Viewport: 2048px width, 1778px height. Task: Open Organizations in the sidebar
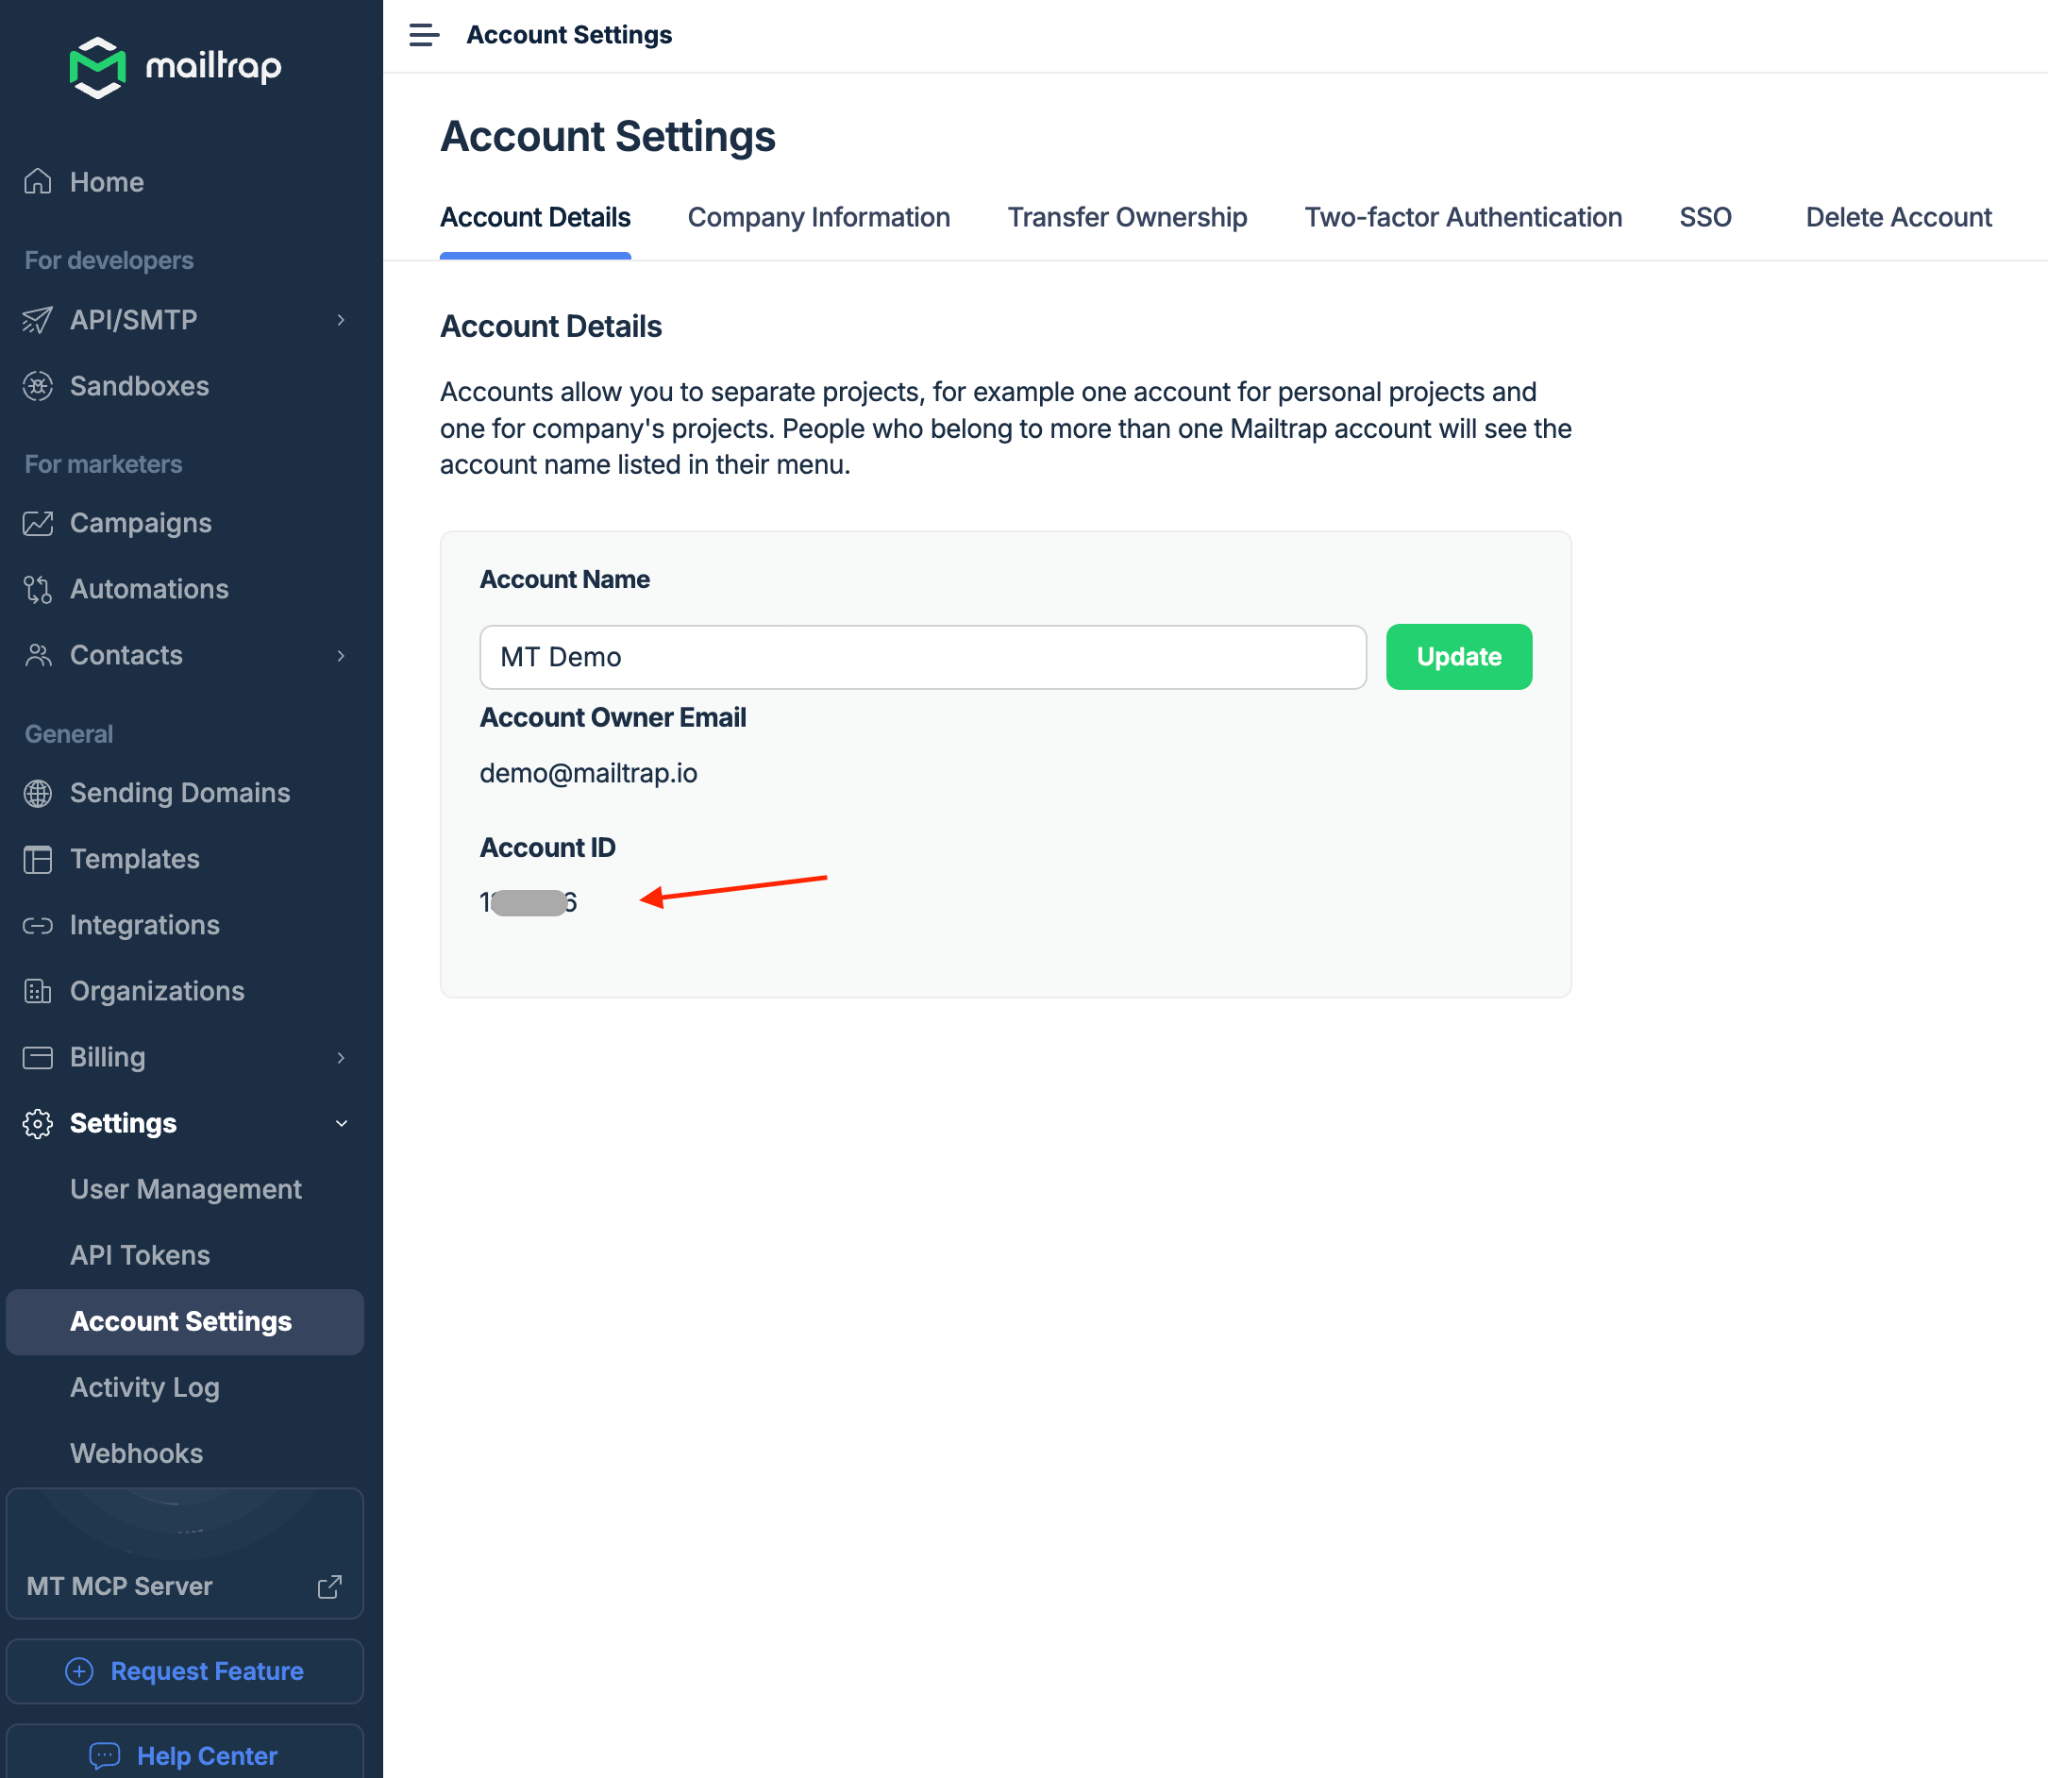coord(157,991)
